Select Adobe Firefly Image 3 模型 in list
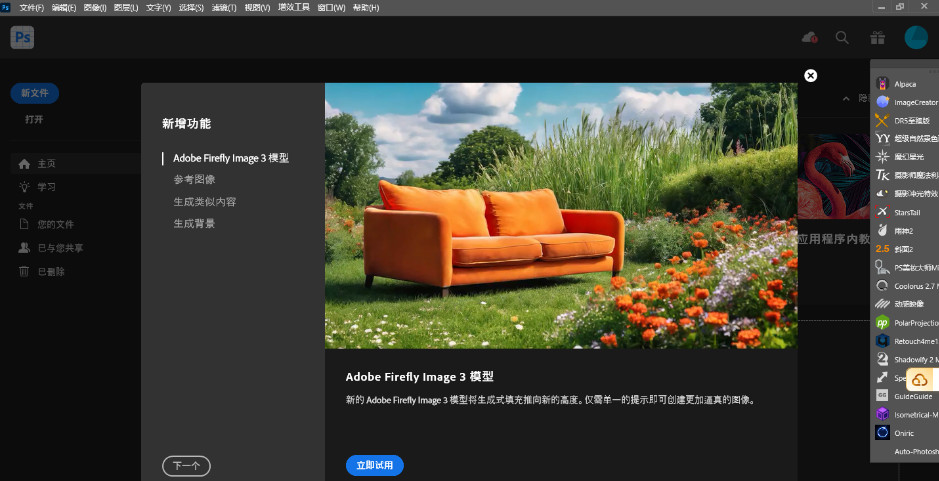The height and width of the screenshot is (481, 939). [231, 158]
